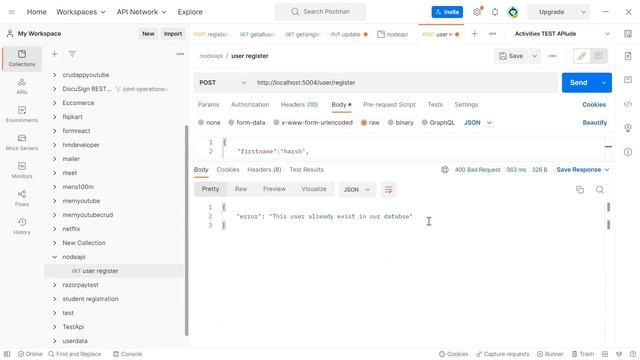Click the collections filter icon
Image resolution: width=640 pixels, height=360 pixels.
[x=72, y=54]
